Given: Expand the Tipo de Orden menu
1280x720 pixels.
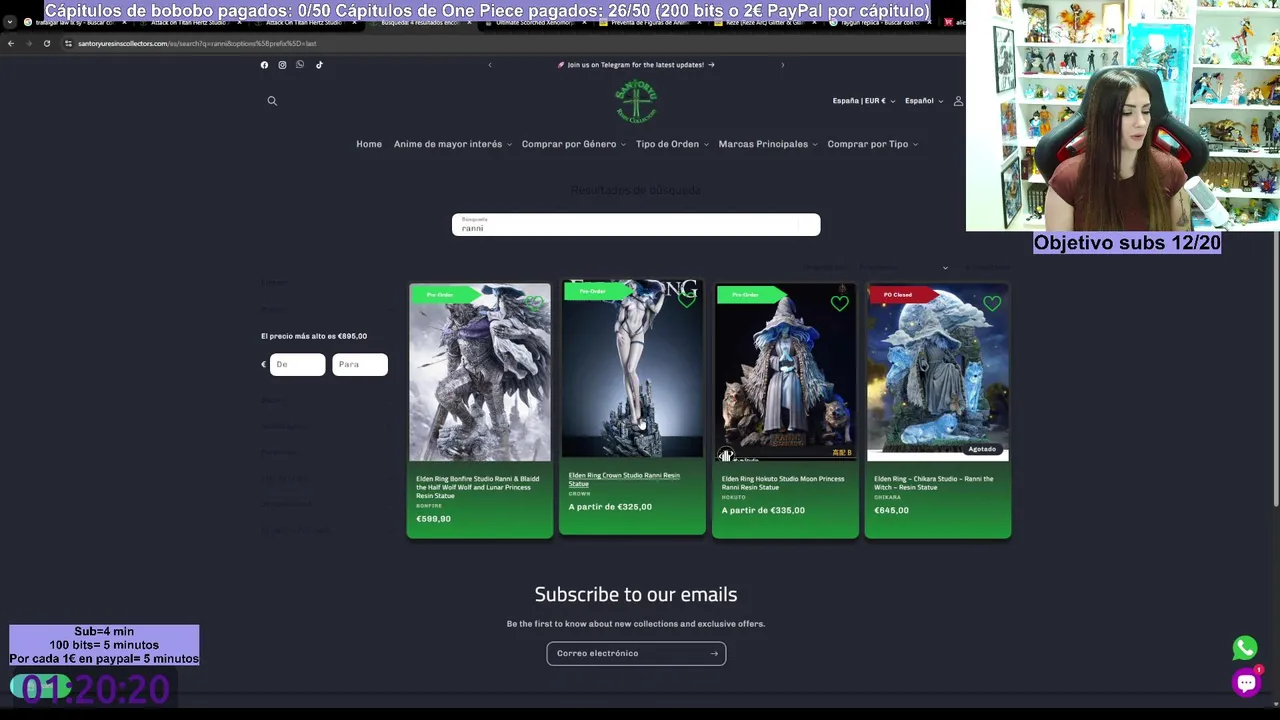Looking at the screenshot, I should point(672,144).
